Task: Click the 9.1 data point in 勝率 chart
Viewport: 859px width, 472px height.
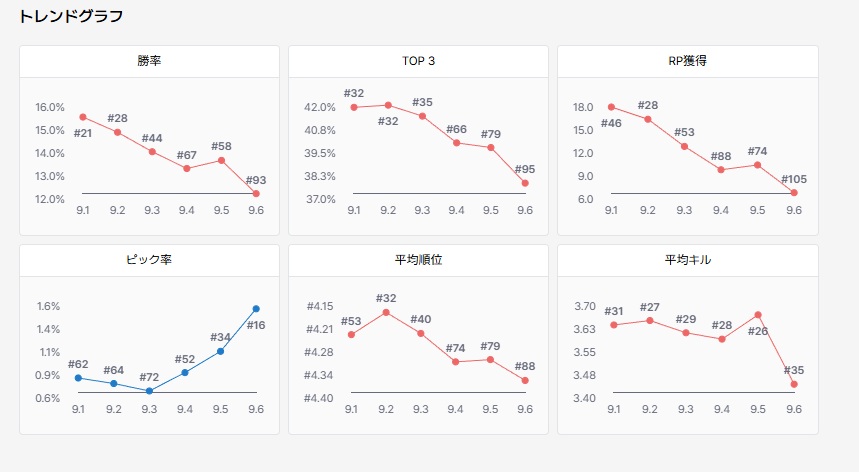Action: [83, 117]
